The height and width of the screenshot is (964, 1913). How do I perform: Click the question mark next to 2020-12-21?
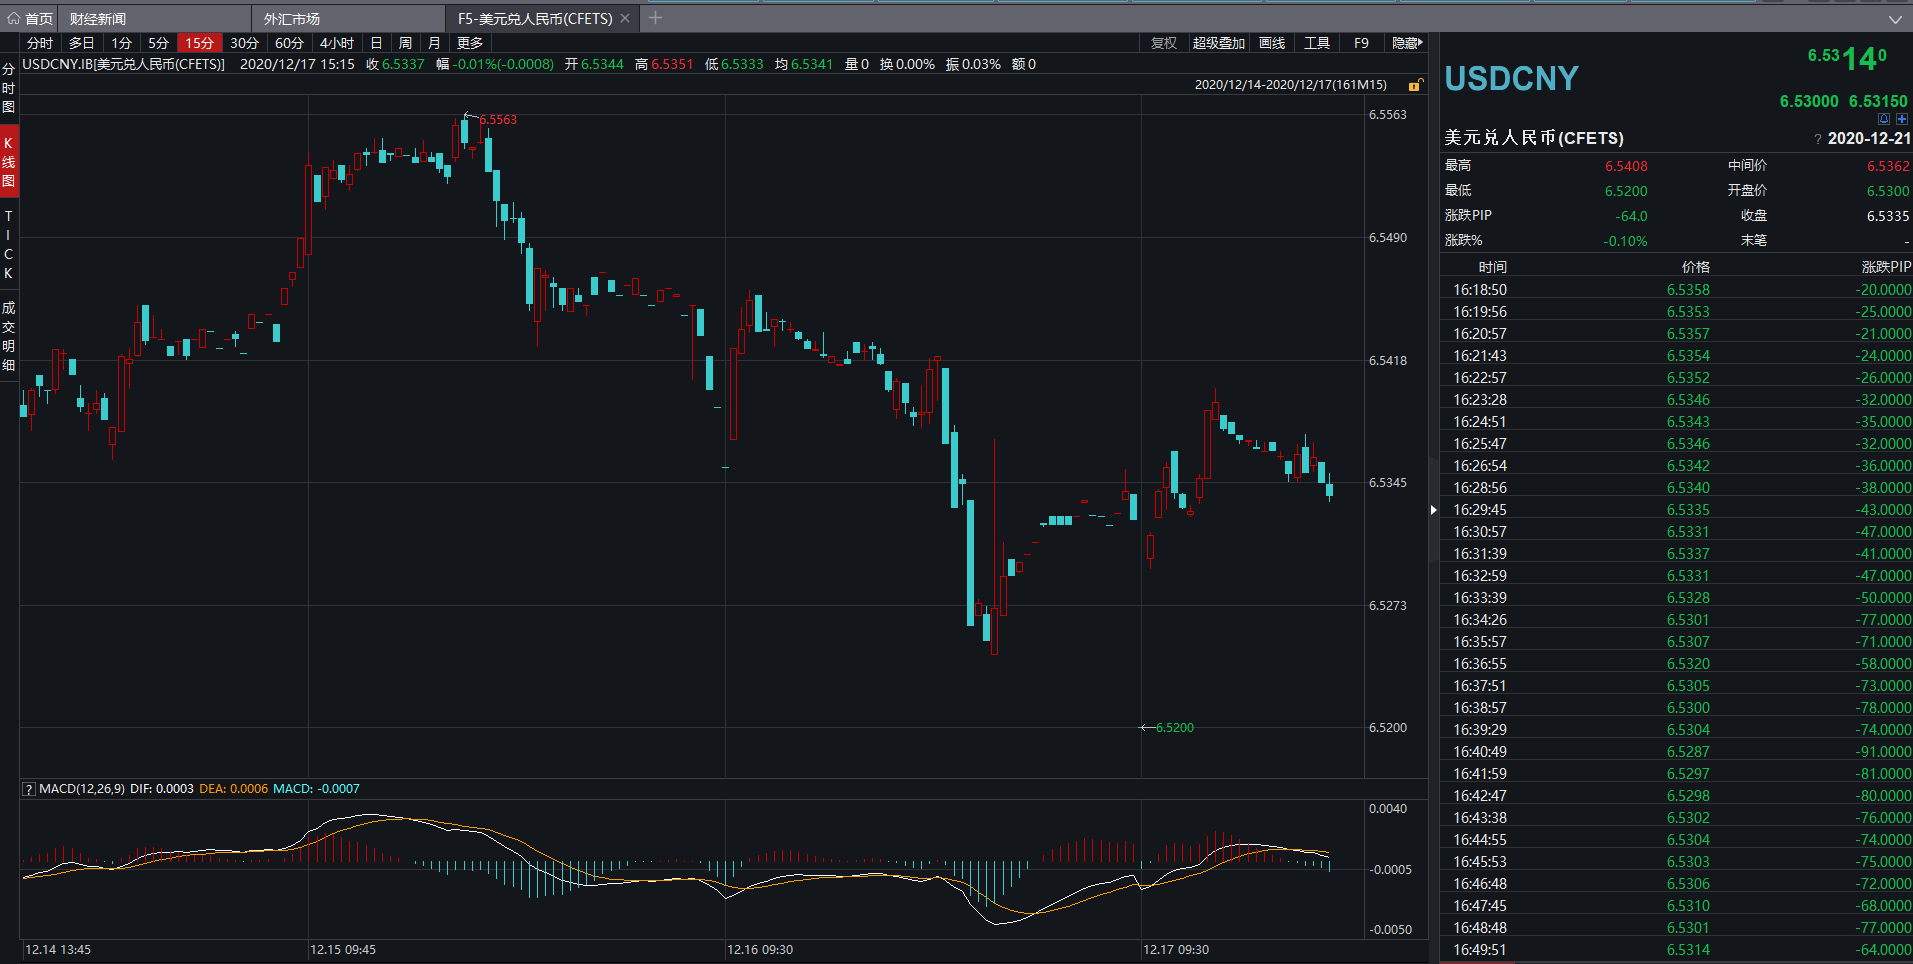(x=1817, y=140)
